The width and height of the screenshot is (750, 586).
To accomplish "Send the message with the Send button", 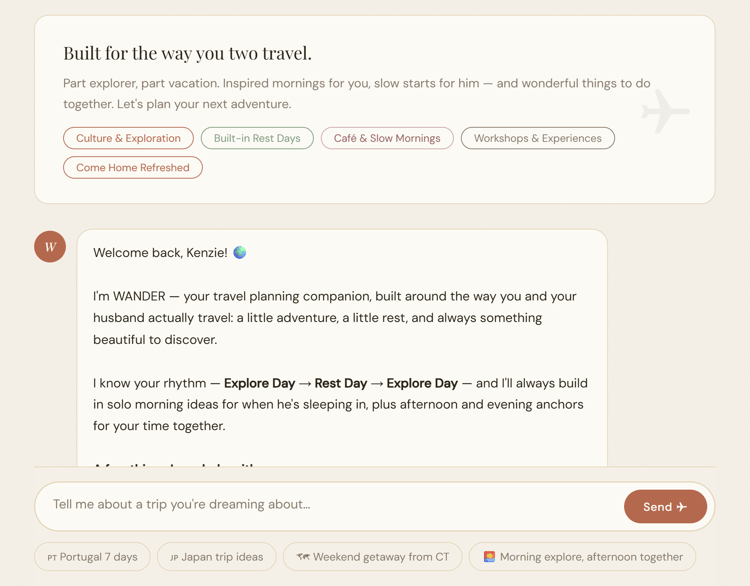I will (x=665, y=507).
